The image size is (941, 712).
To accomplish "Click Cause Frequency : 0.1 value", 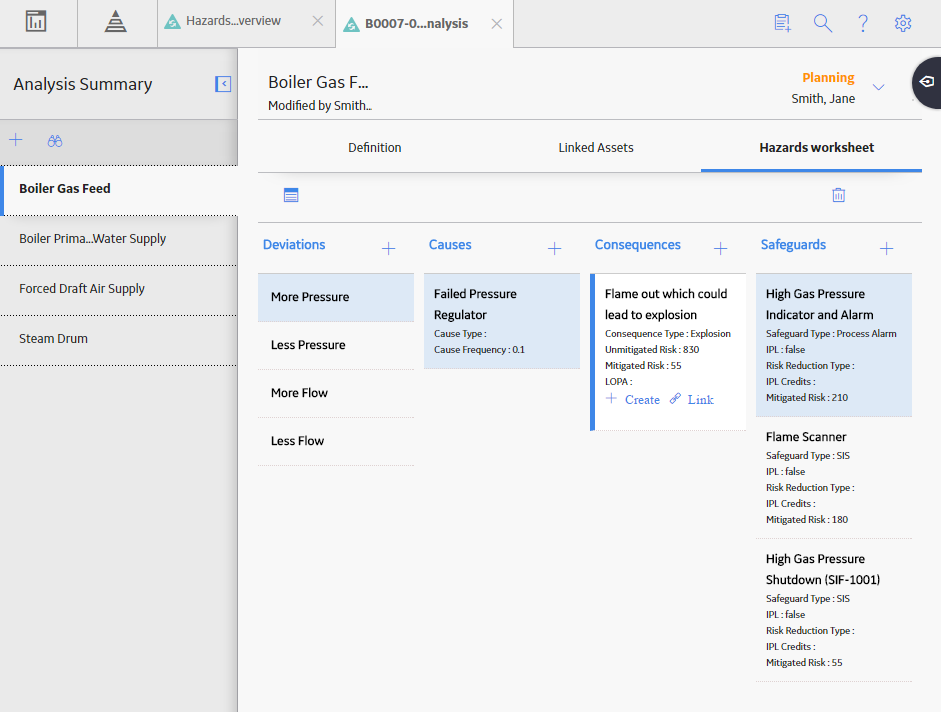I will 479,349.
